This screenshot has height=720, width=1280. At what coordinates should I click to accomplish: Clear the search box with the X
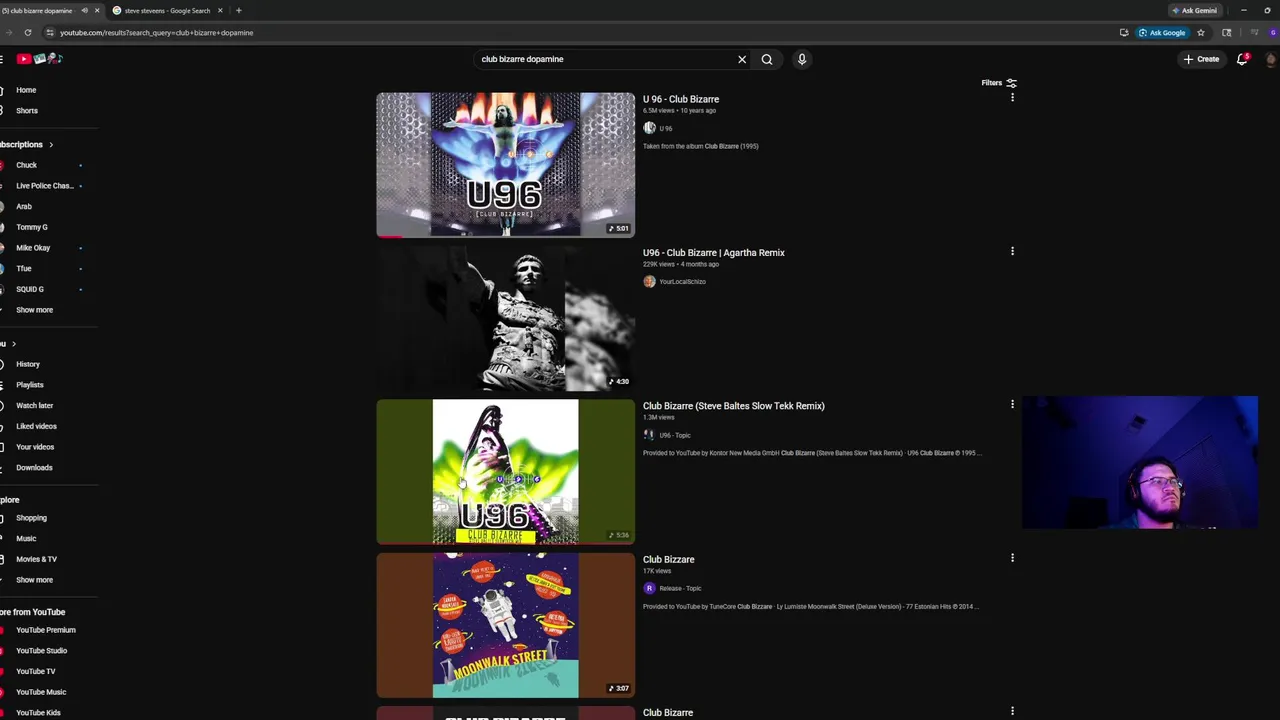tap(742, 59)
